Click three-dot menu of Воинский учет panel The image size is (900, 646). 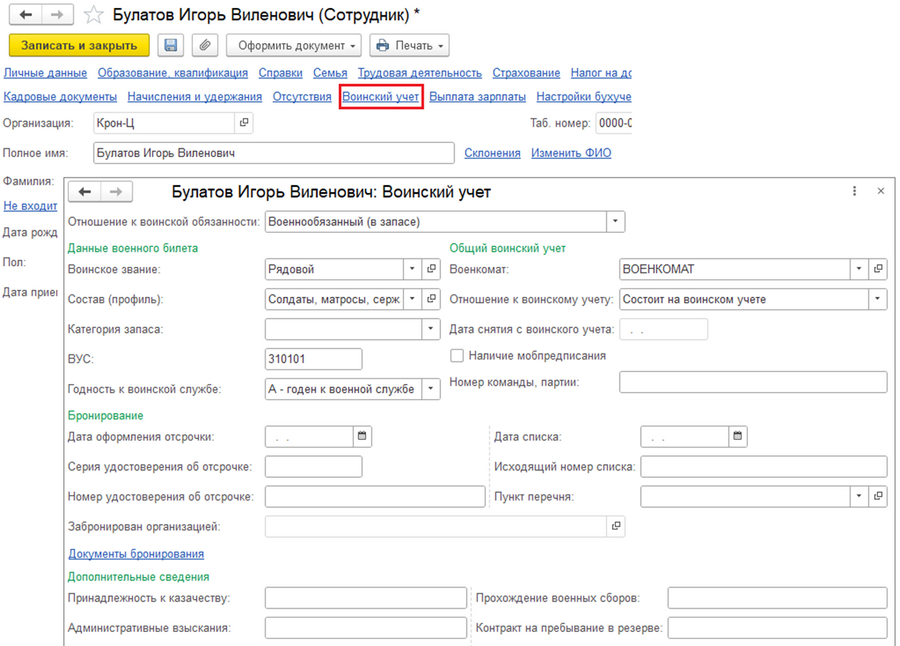[x=854, y=191]
